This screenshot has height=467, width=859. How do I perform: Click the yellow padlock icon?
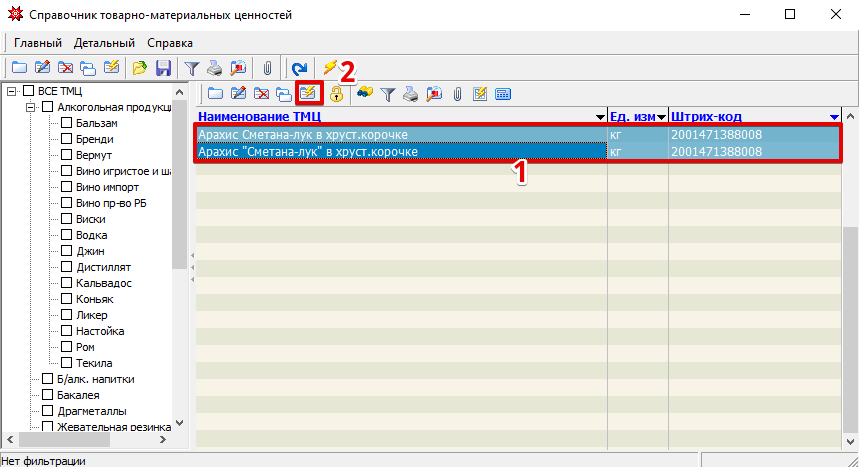pos(337,94)
